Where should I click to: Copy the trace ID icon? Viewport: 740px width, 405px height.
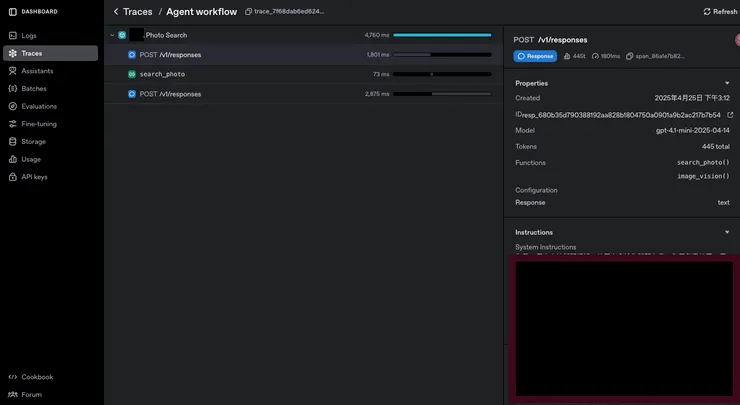(x=248, y=12)
